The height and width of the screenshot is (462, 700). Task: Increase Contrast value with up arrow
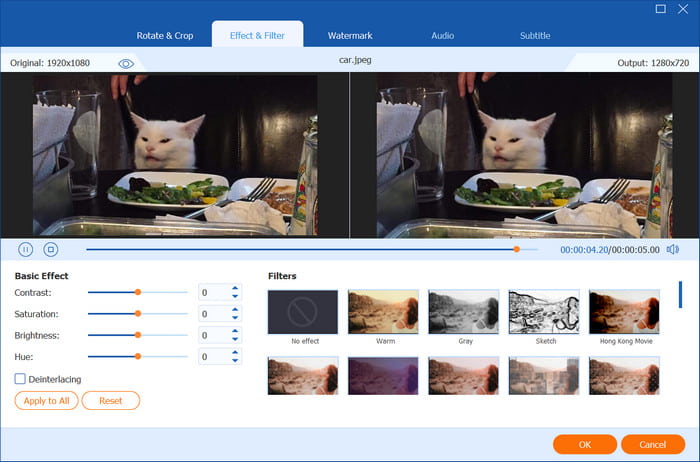tap(235, 288)
